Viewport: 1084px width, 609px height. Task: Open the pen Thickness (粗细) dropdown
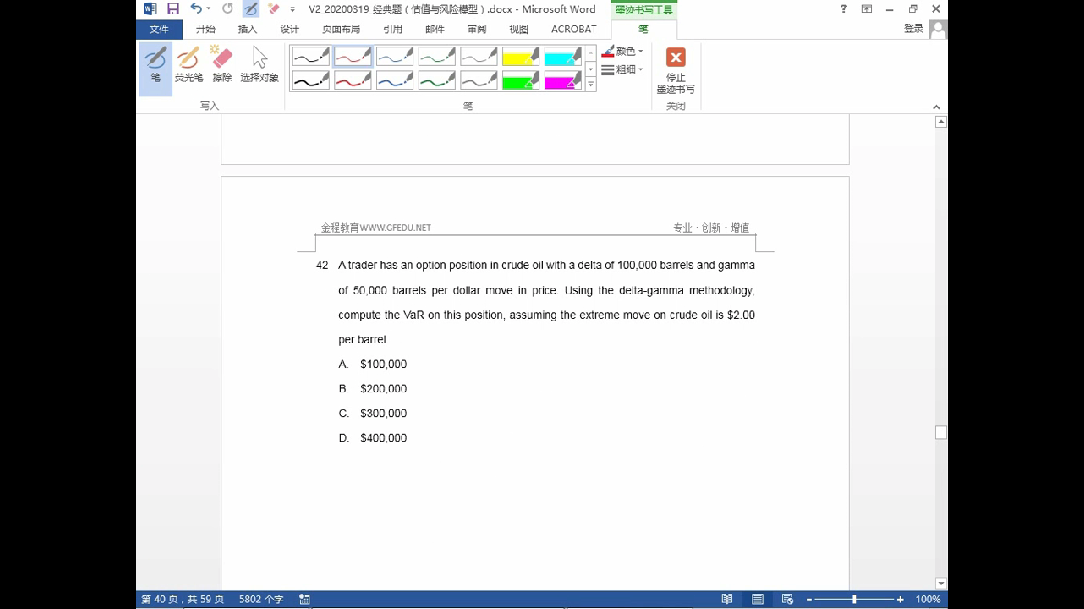click(623, 70)
